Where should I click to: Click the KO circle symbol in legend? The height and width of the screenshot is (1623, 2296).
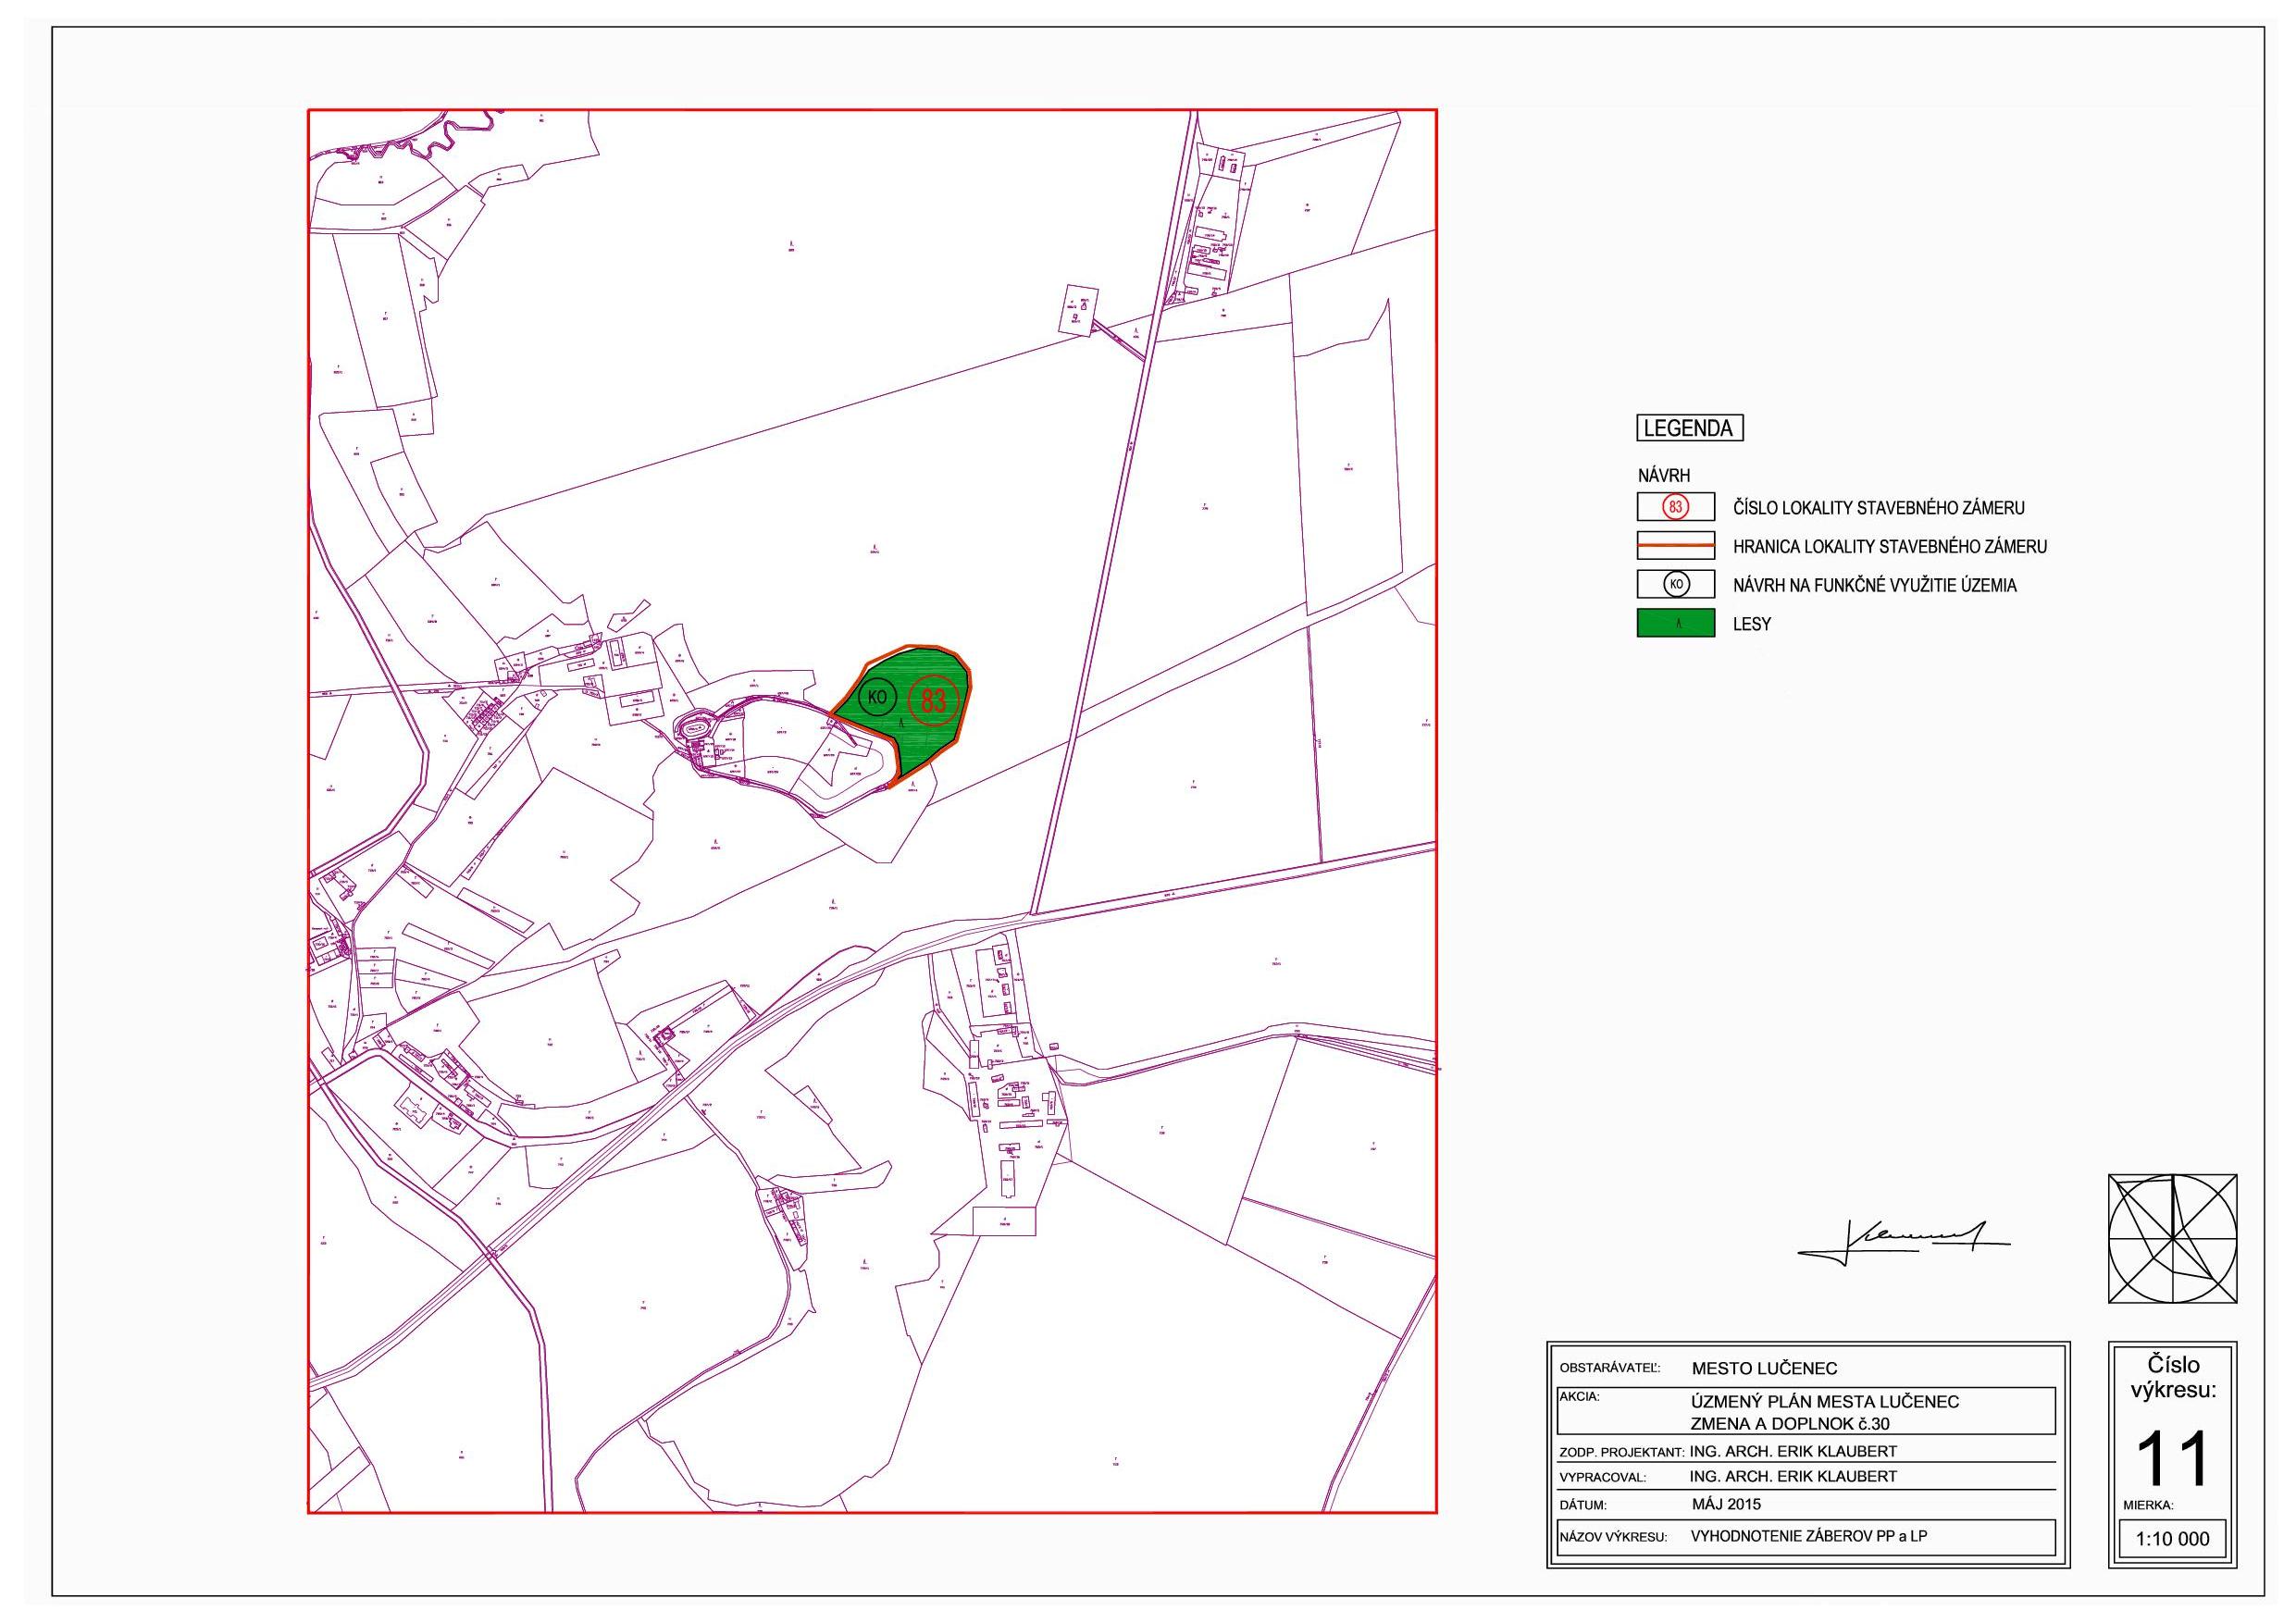tap(1676, 585)
